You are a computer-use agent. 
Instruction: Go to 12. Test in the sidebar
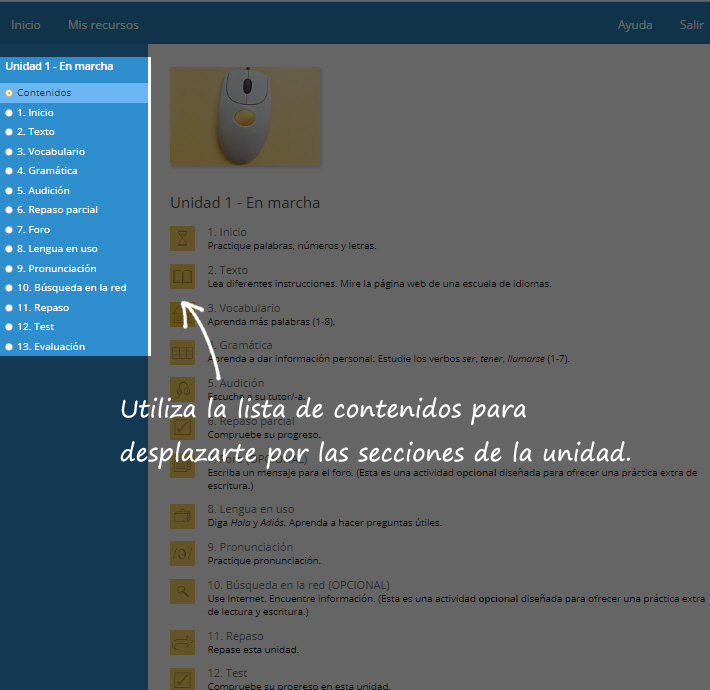(x=35, y=327)
